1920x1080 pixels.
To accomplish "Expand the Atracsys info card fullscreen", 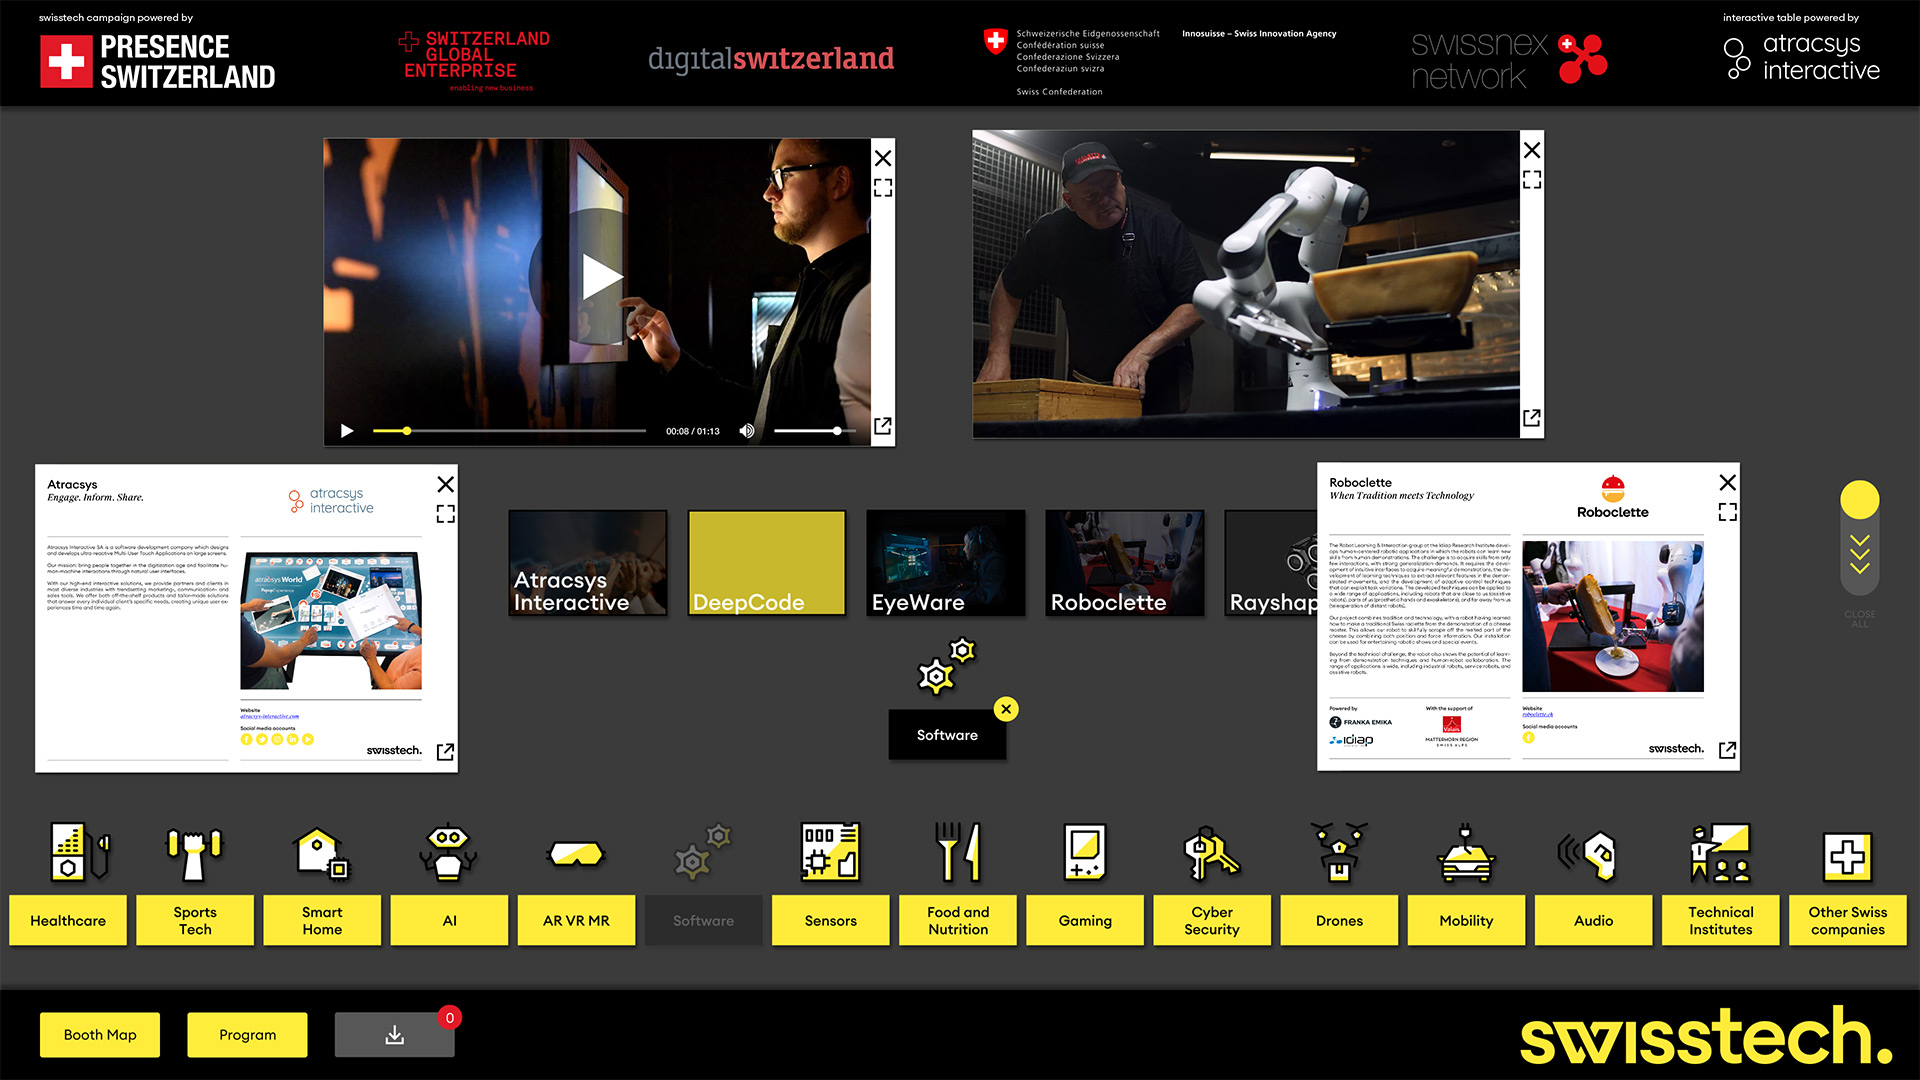I will (445, 514).
